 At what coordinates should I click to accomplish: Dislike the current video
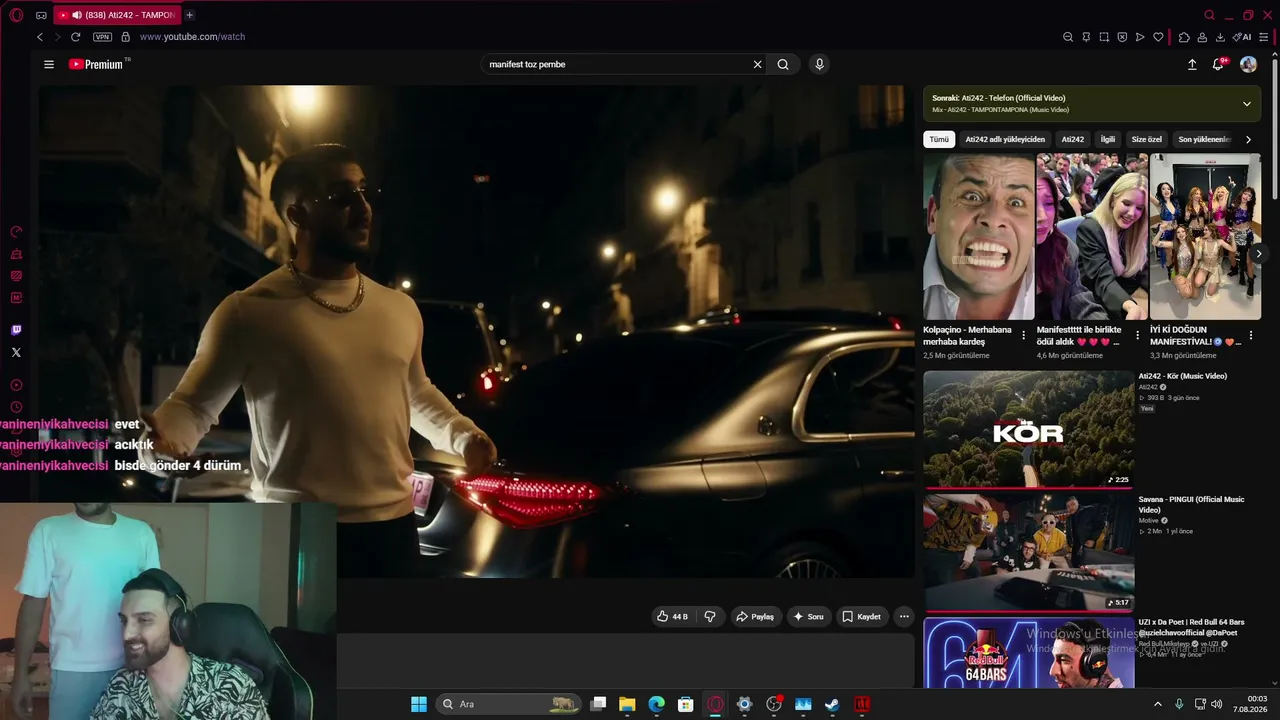pos(710,617)
